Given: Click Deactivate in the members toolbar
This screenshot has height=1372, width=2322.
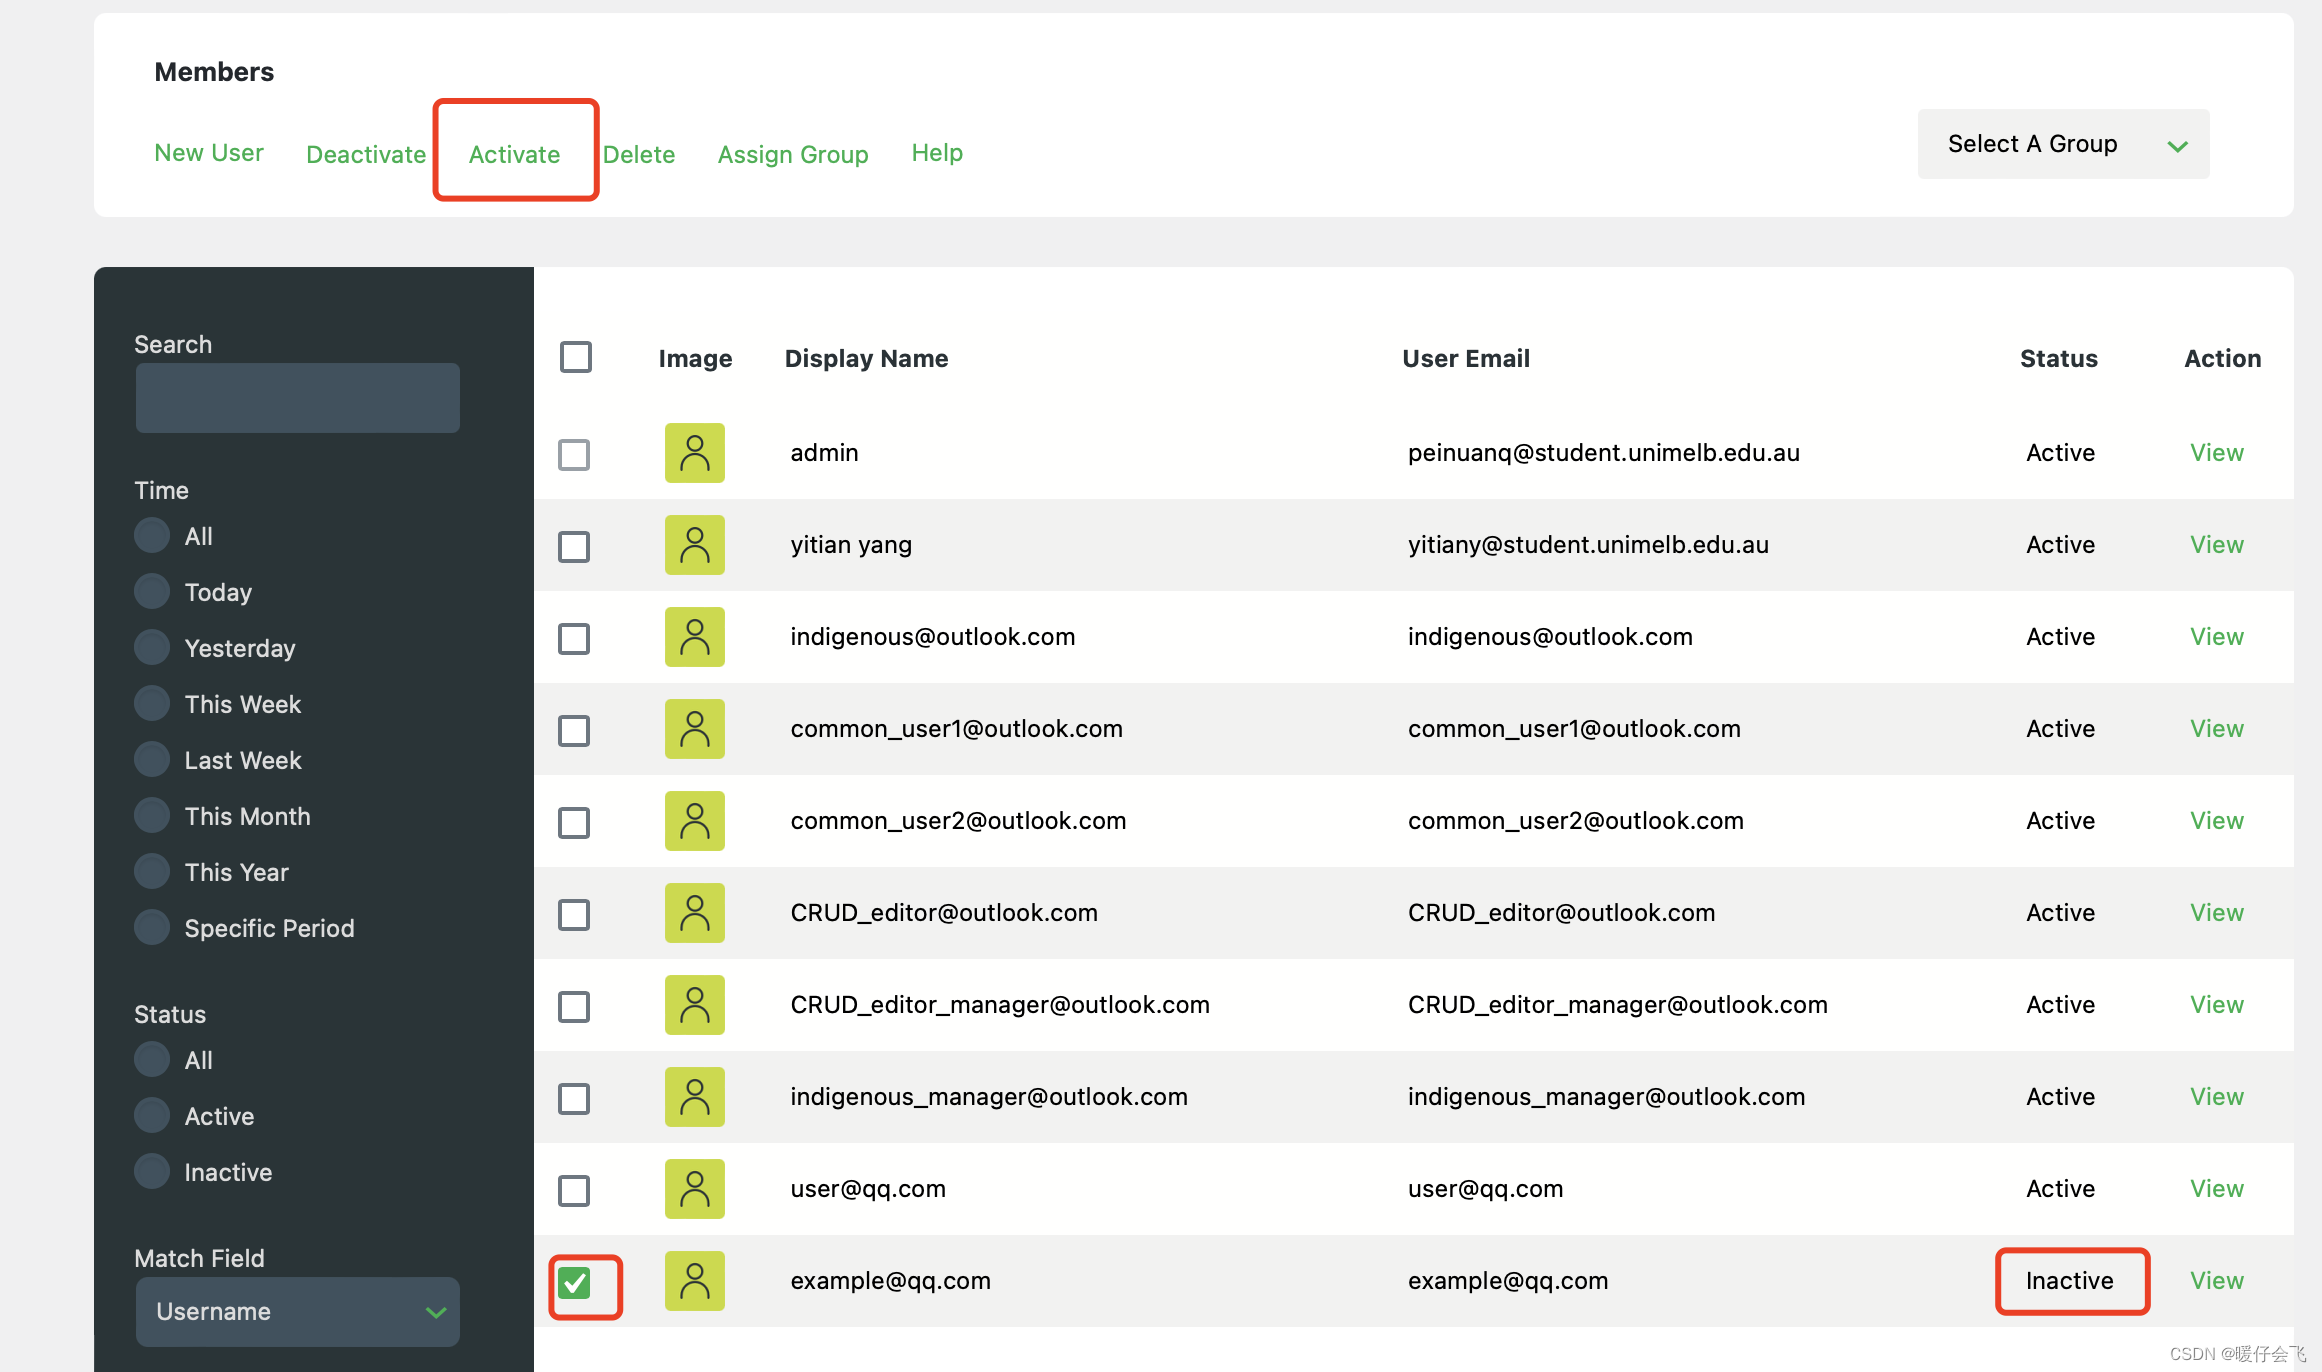Looking at the screenshot, I should pos(365,154).
